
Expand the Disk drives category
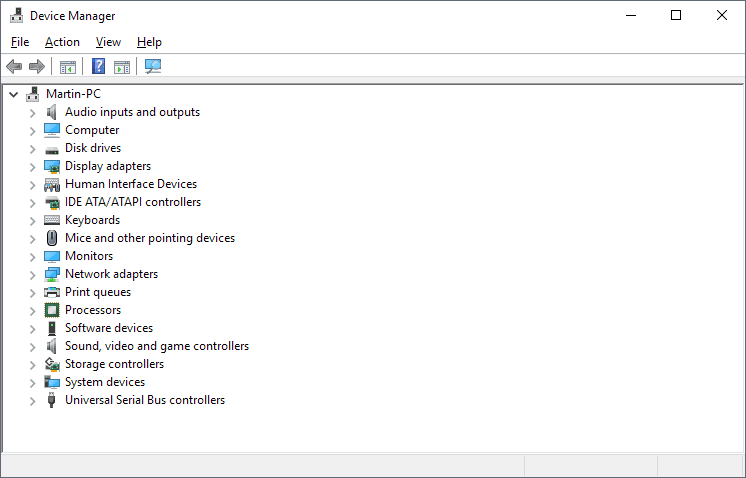[32, 148]
